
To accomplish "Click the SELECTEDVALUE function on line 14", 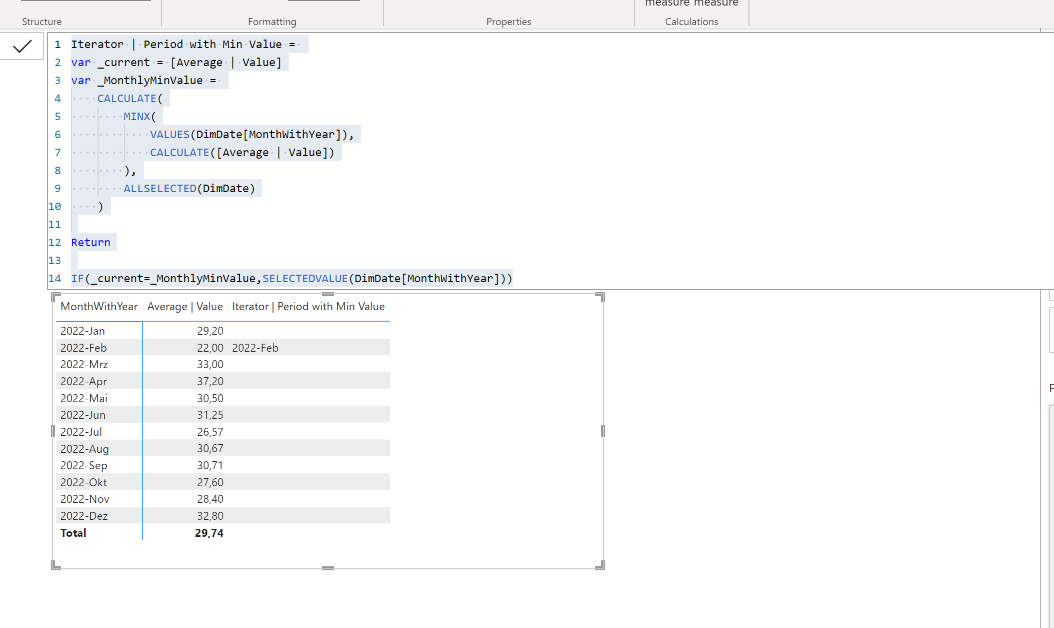I will [x=305, y=278].
